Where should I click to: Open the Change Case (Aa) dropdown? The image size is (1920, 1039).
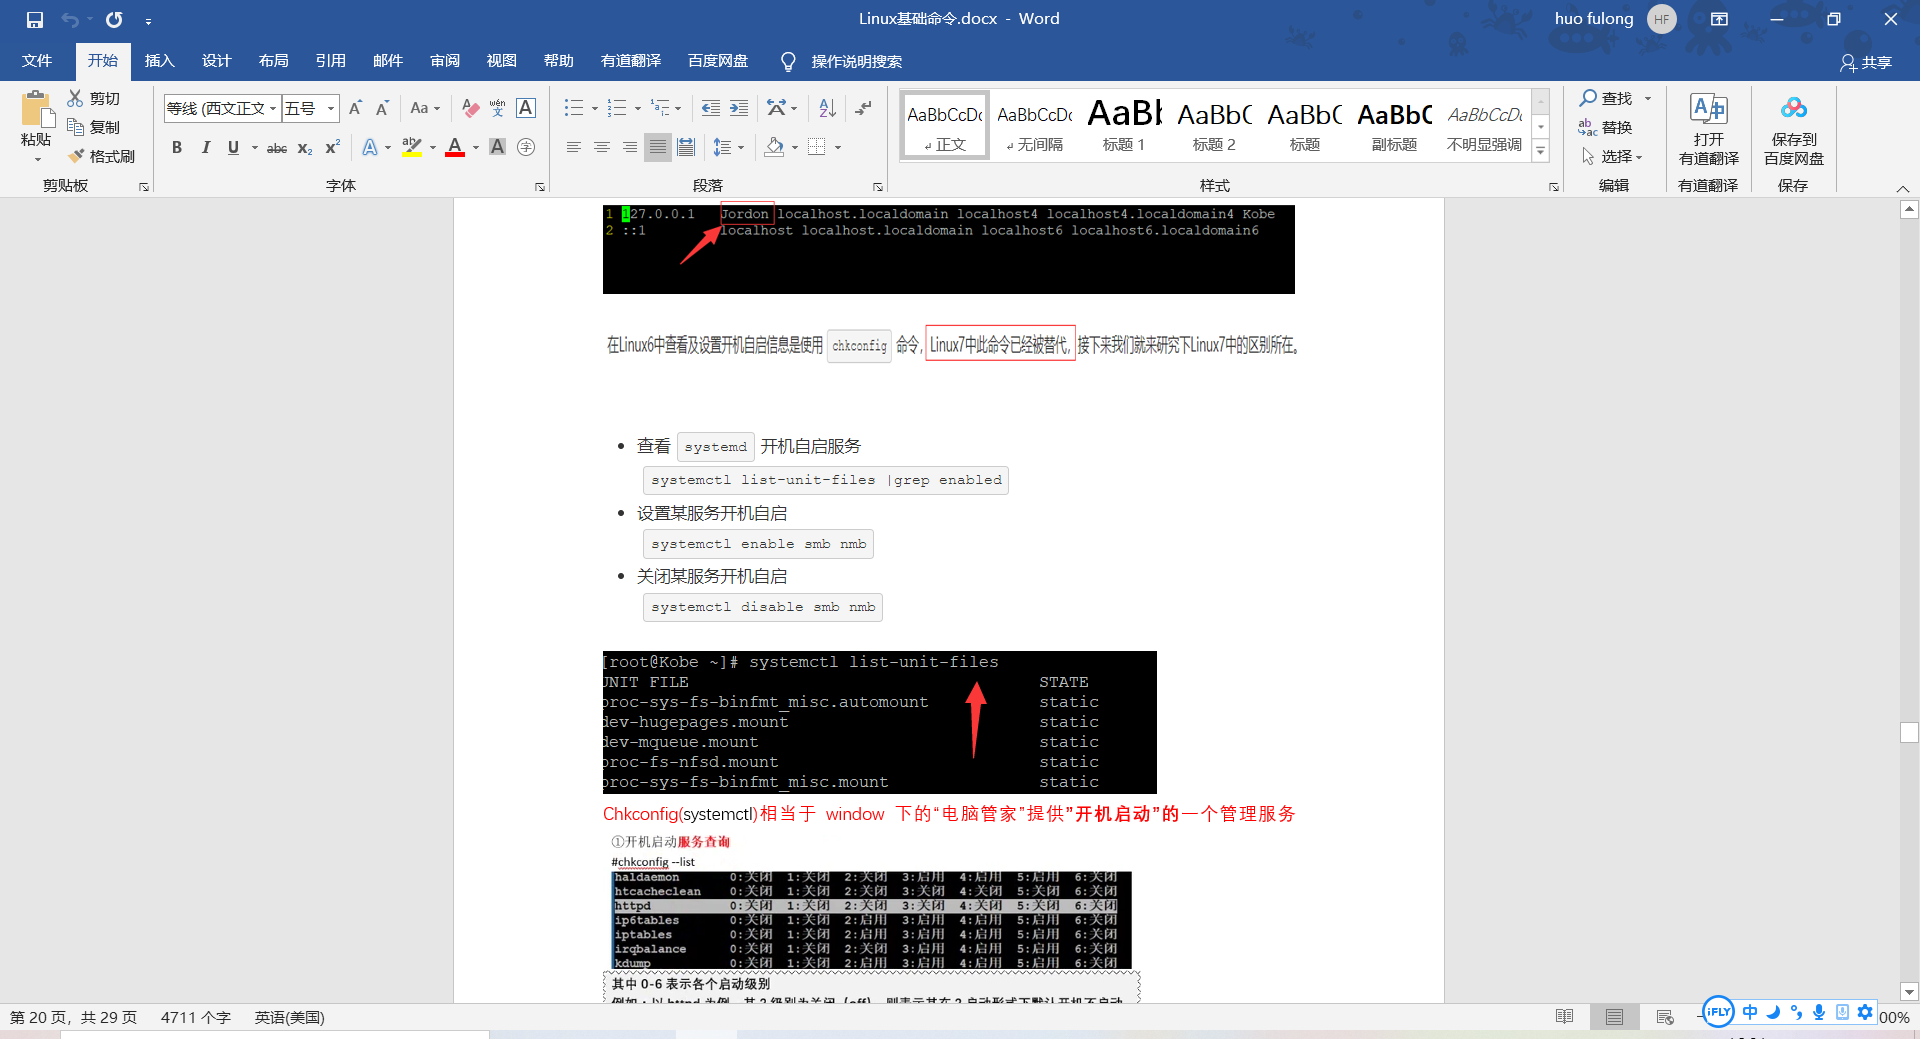pos(425,108)
